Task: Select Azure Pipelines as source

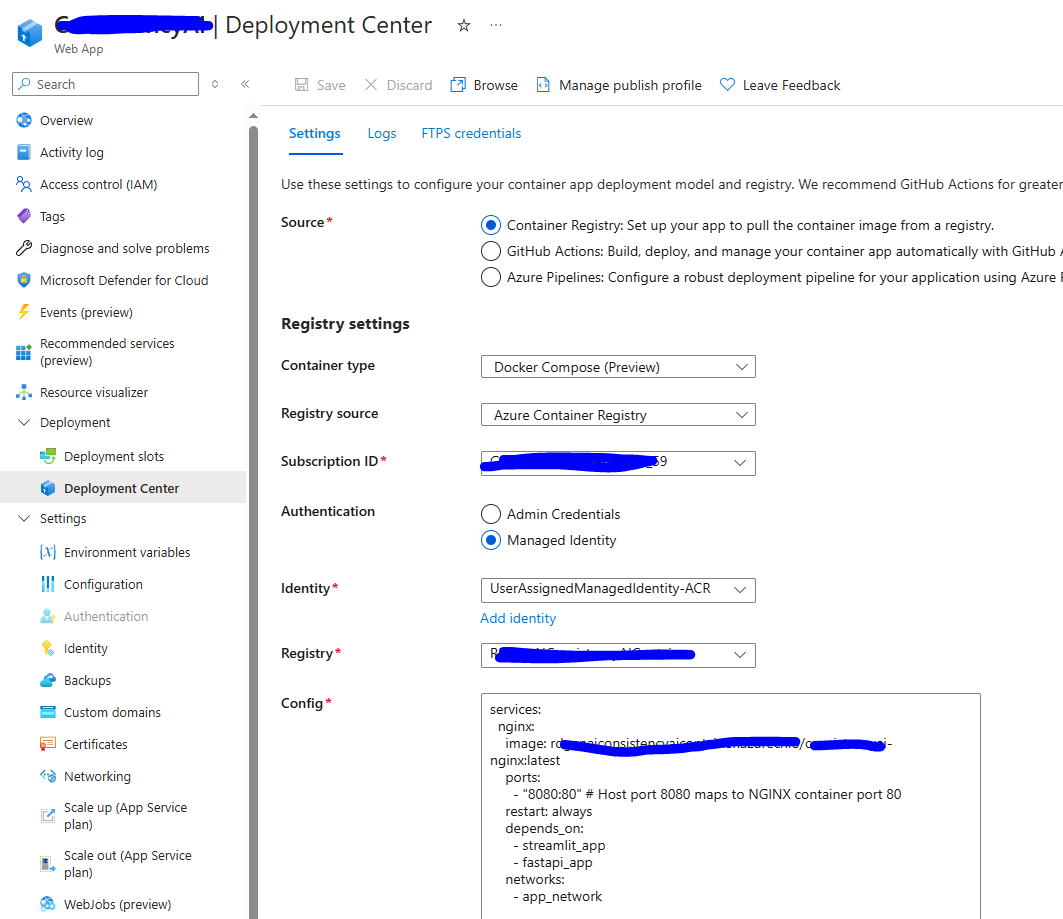Action: (490, 277)
